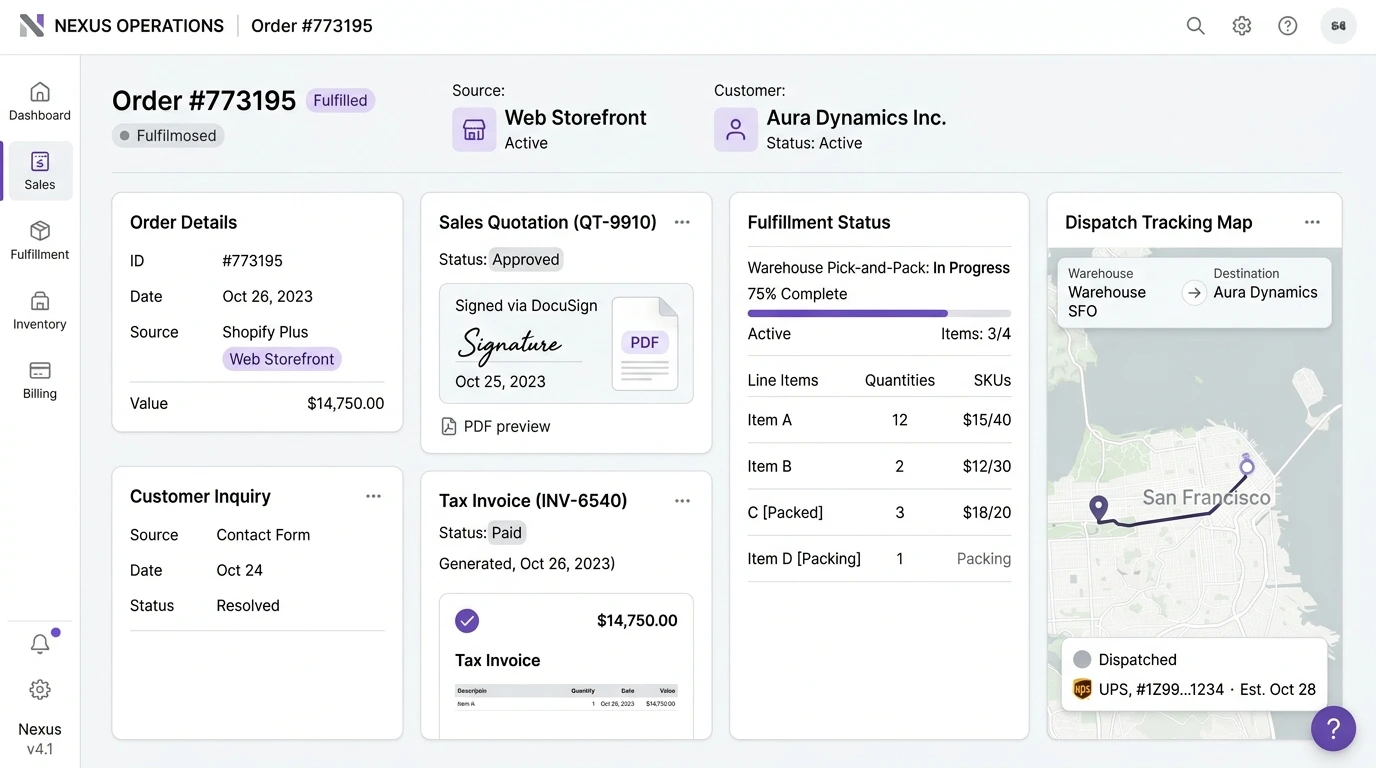Click the Quantities column header

(x=900, y=380)
